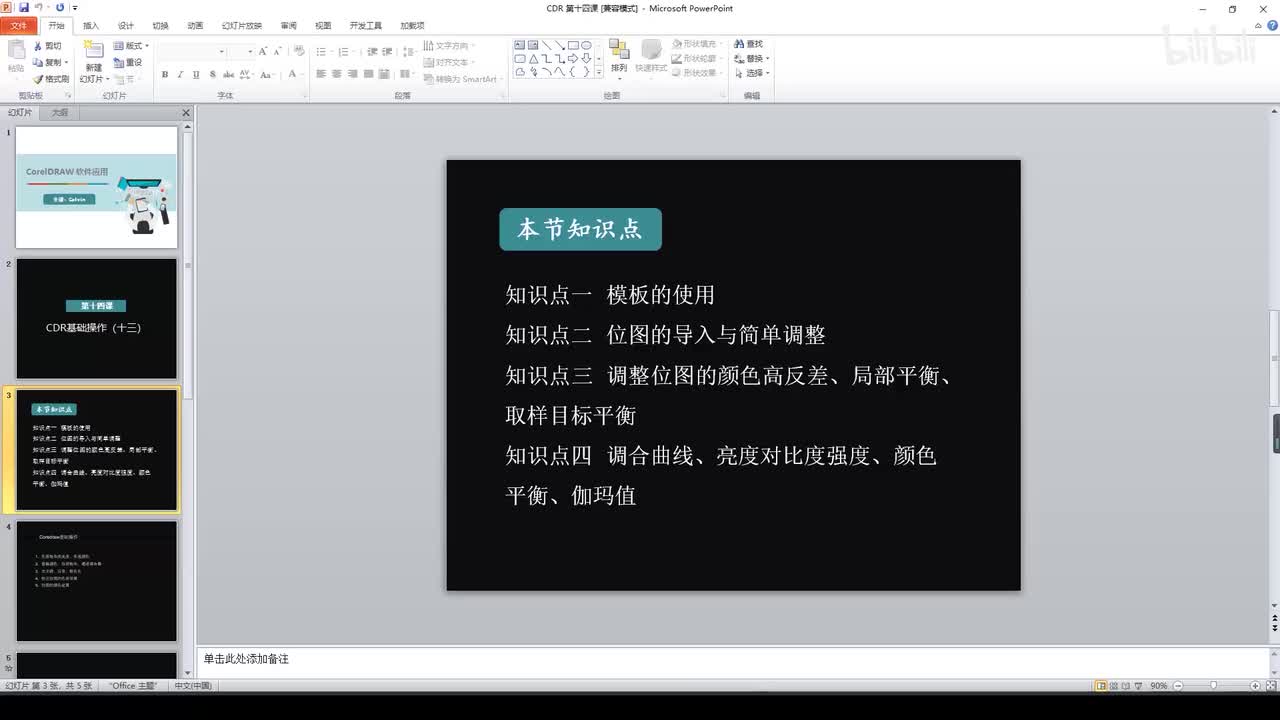Toggle Align Text Left
1280x720 pixels.
point(322,75)
